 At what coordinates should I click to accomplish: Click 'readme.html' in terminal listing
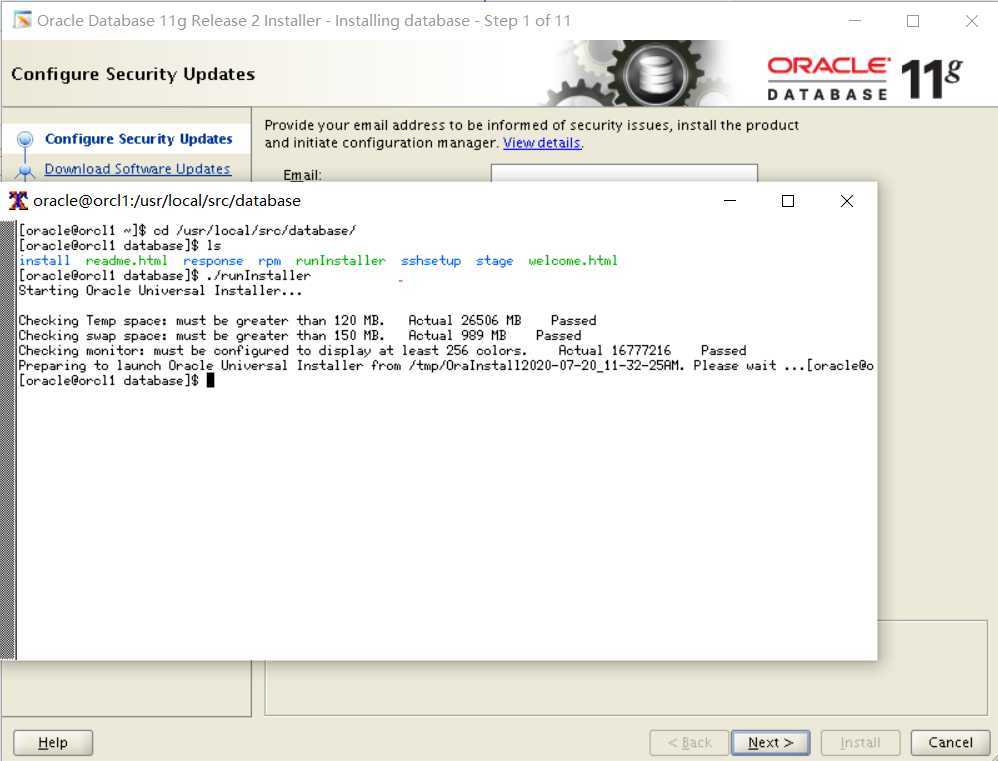pyautogui.click(x=126, y=260)
